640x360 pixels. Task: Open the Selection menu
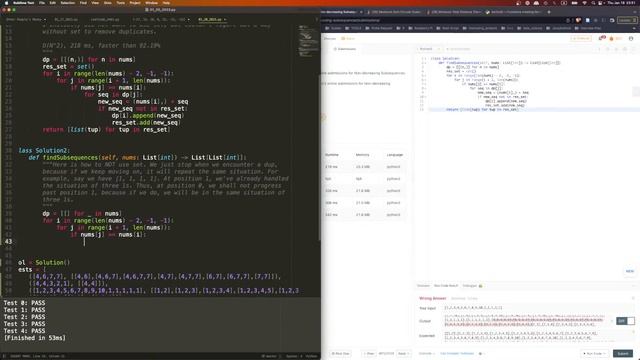coord(68,3)
